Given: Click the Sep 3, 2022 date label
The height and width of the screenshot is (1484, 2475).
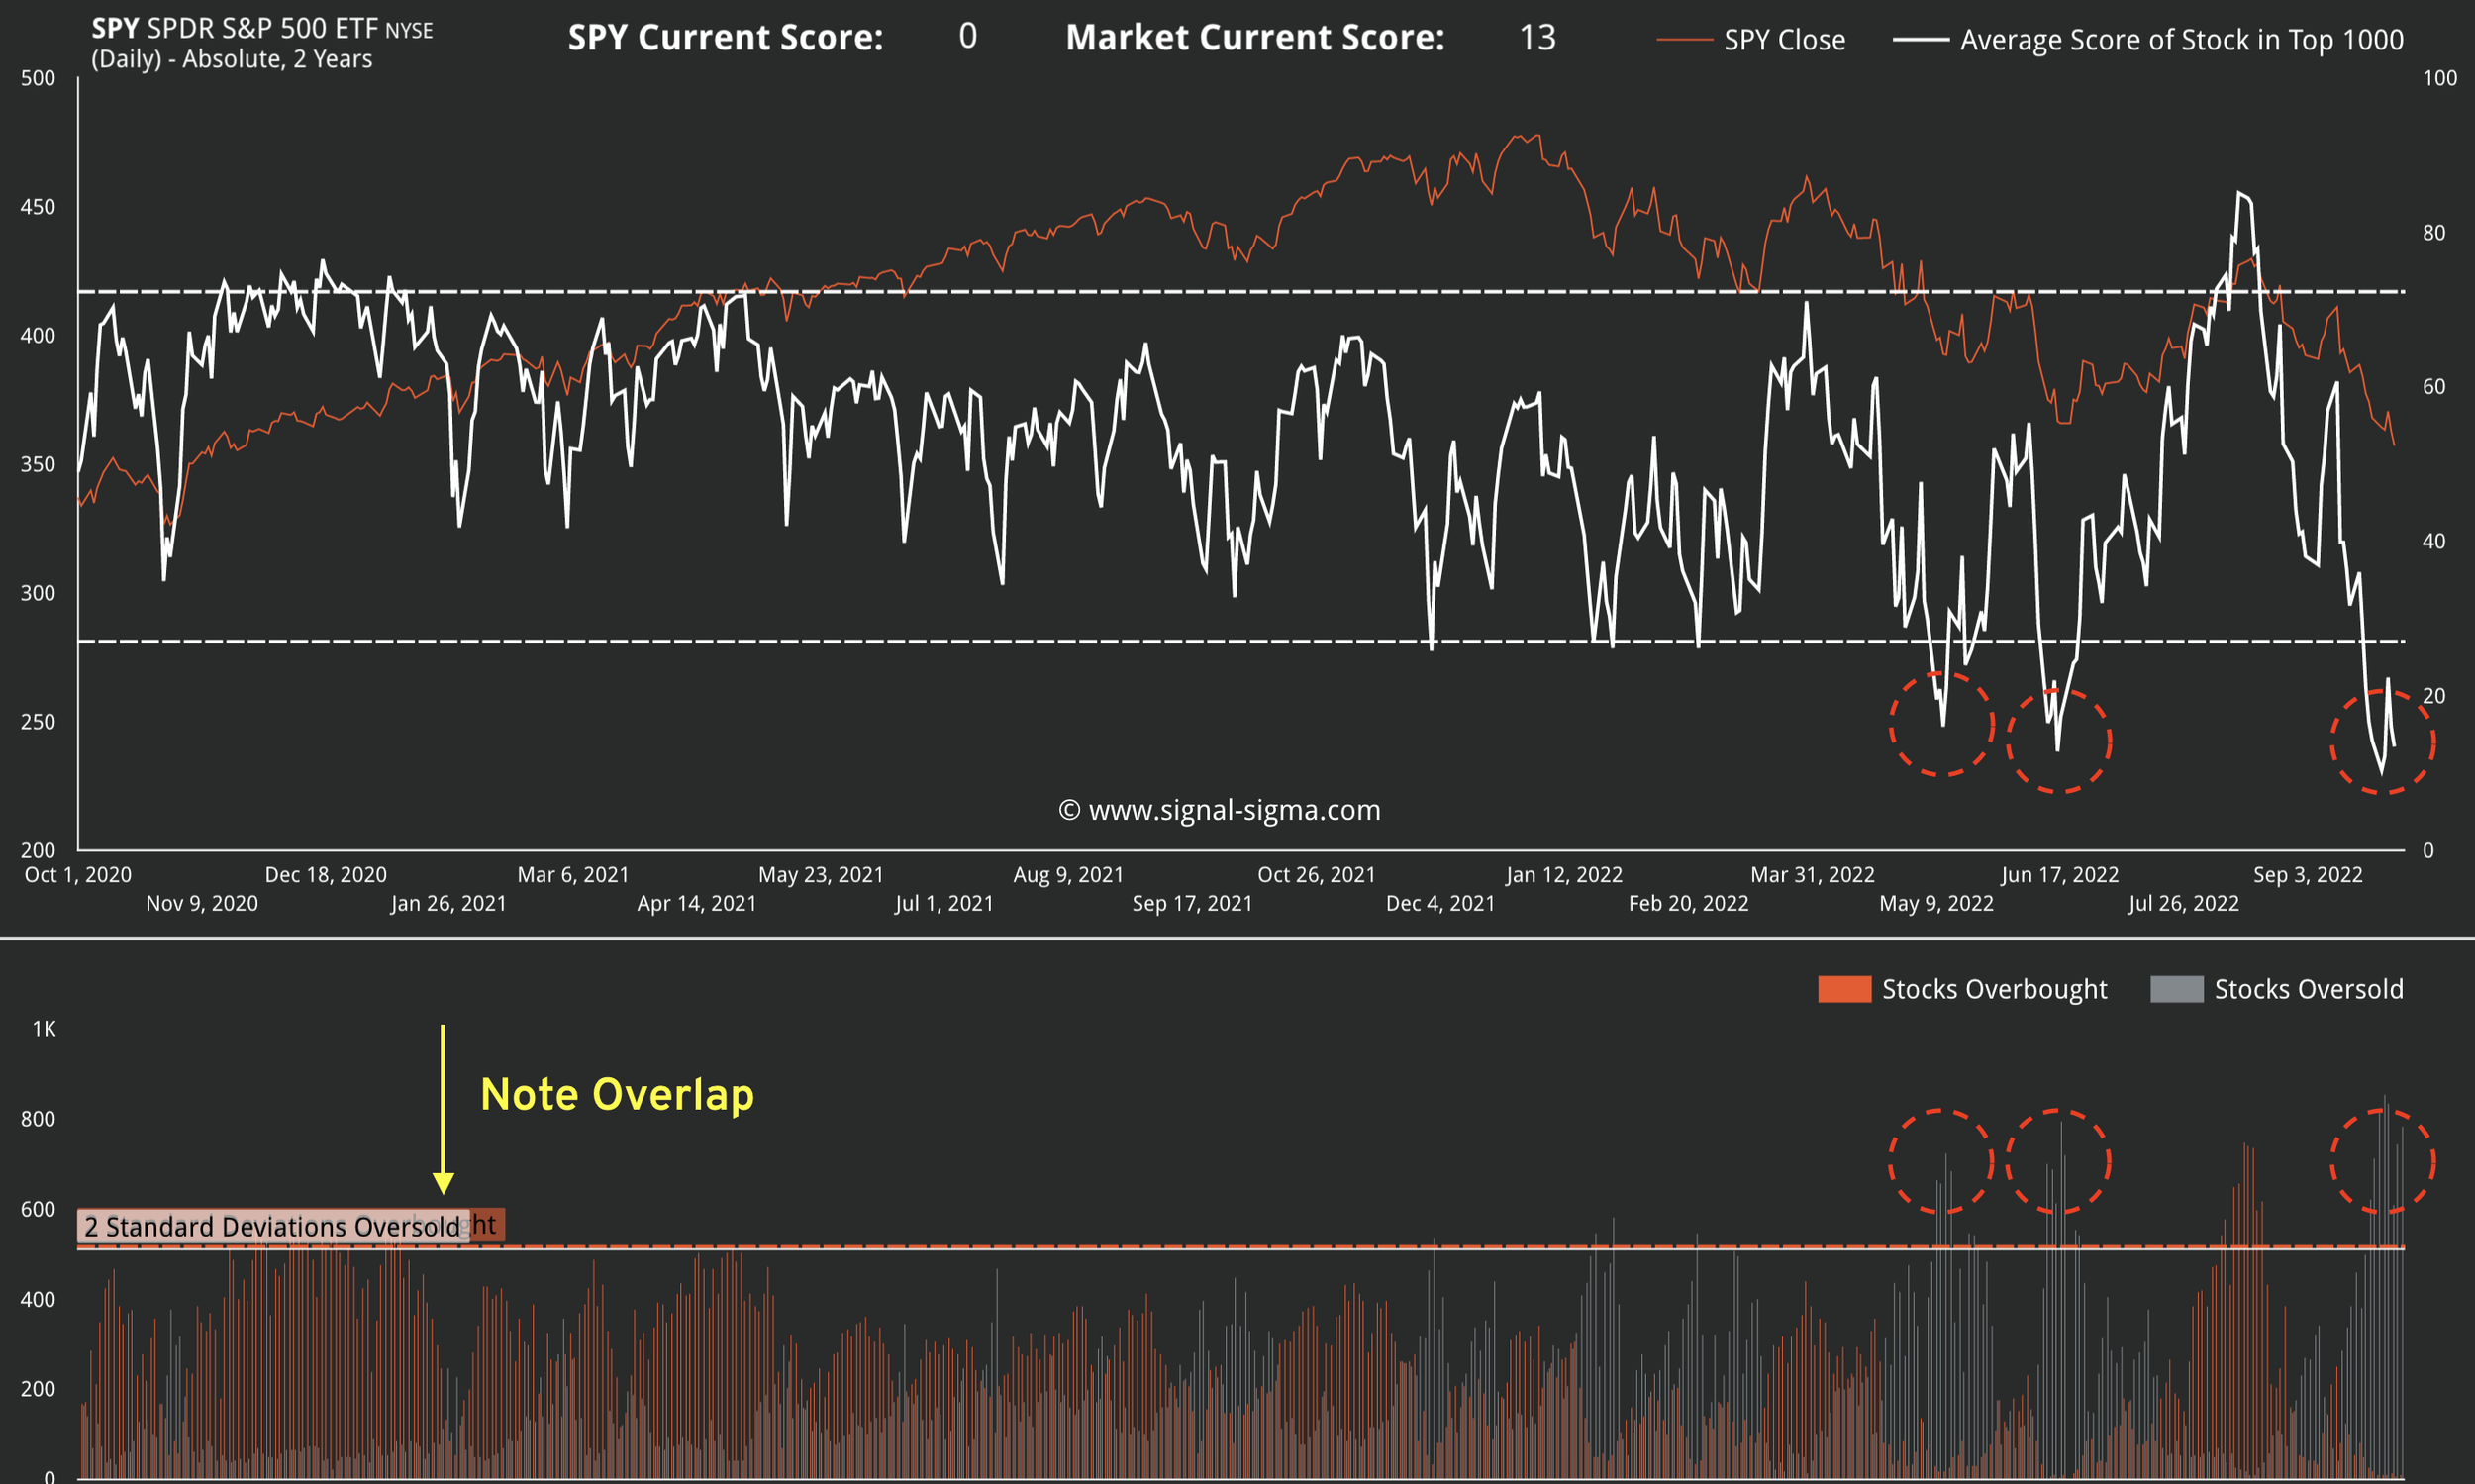Looking at the screenshot, I should coord(2307,875).
